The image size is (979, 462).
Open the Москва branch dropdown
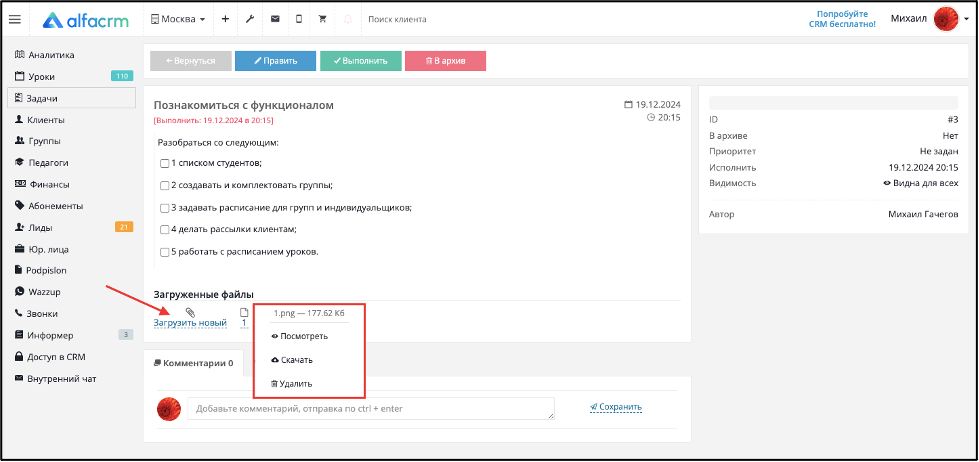click(178, 19)
